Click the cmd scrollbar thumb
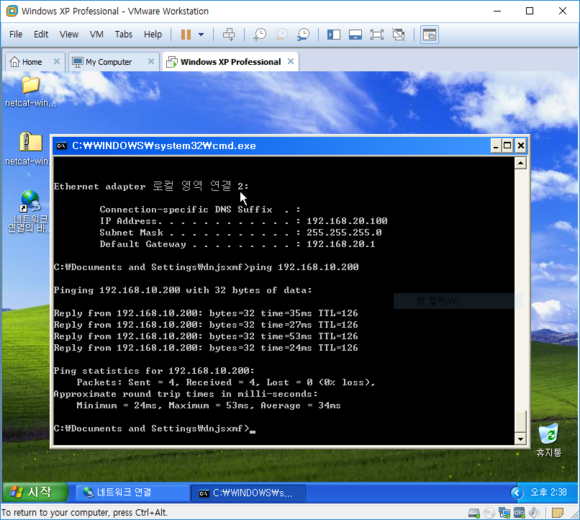This screenshot has height=520, width=580. coord(520,421)
